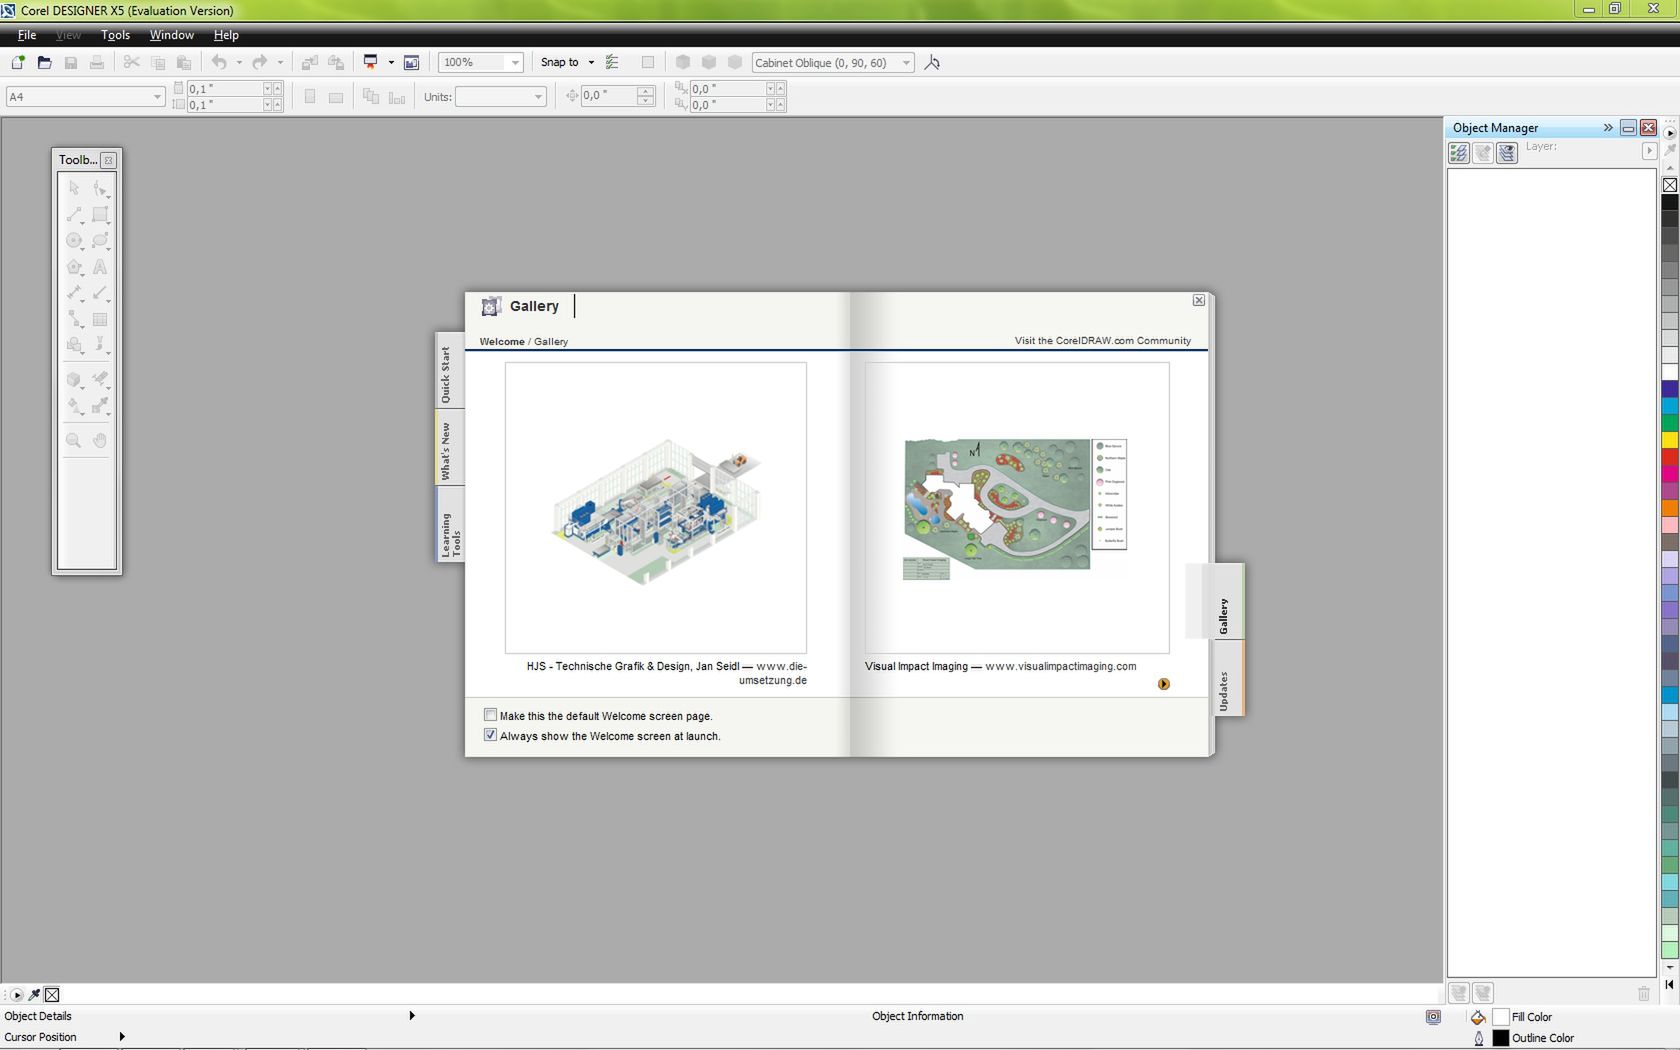Pick the yellow swatch in color palette
Screen dimensions: 1680x1050
click(x=1670, y=440)
